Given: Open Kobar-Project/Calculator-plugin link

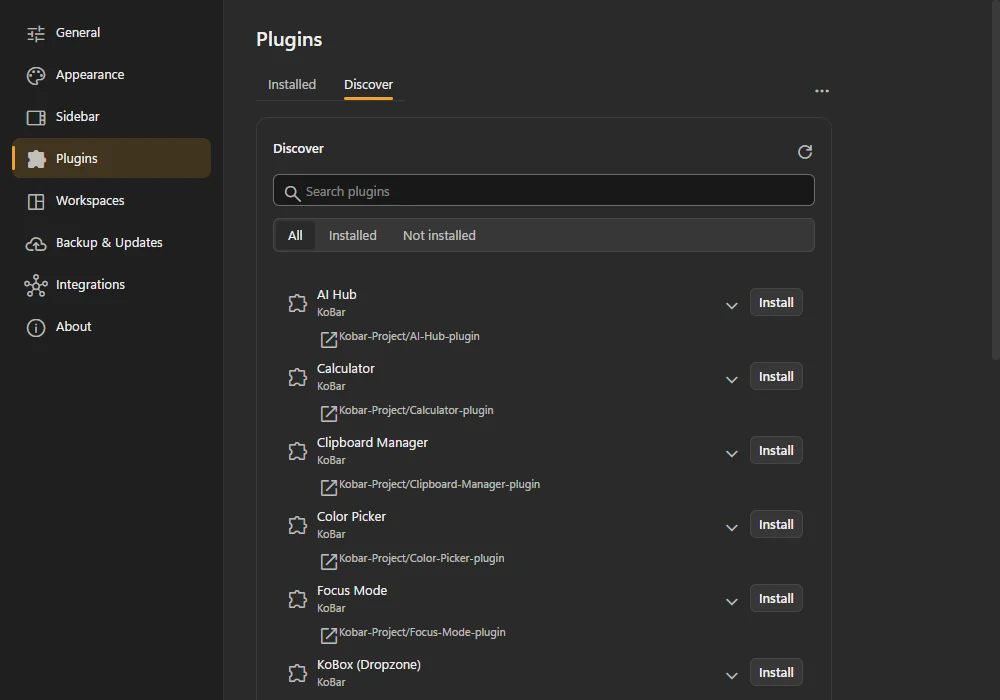Looking at the screenshot, I should pyautogui.click(x=416, y=410).
